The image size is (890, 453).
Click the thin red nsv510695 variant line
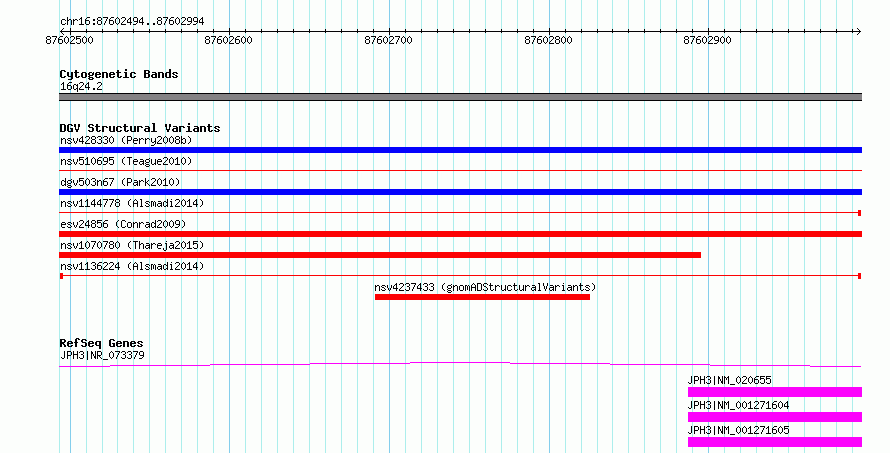click(x=460, y=170)
